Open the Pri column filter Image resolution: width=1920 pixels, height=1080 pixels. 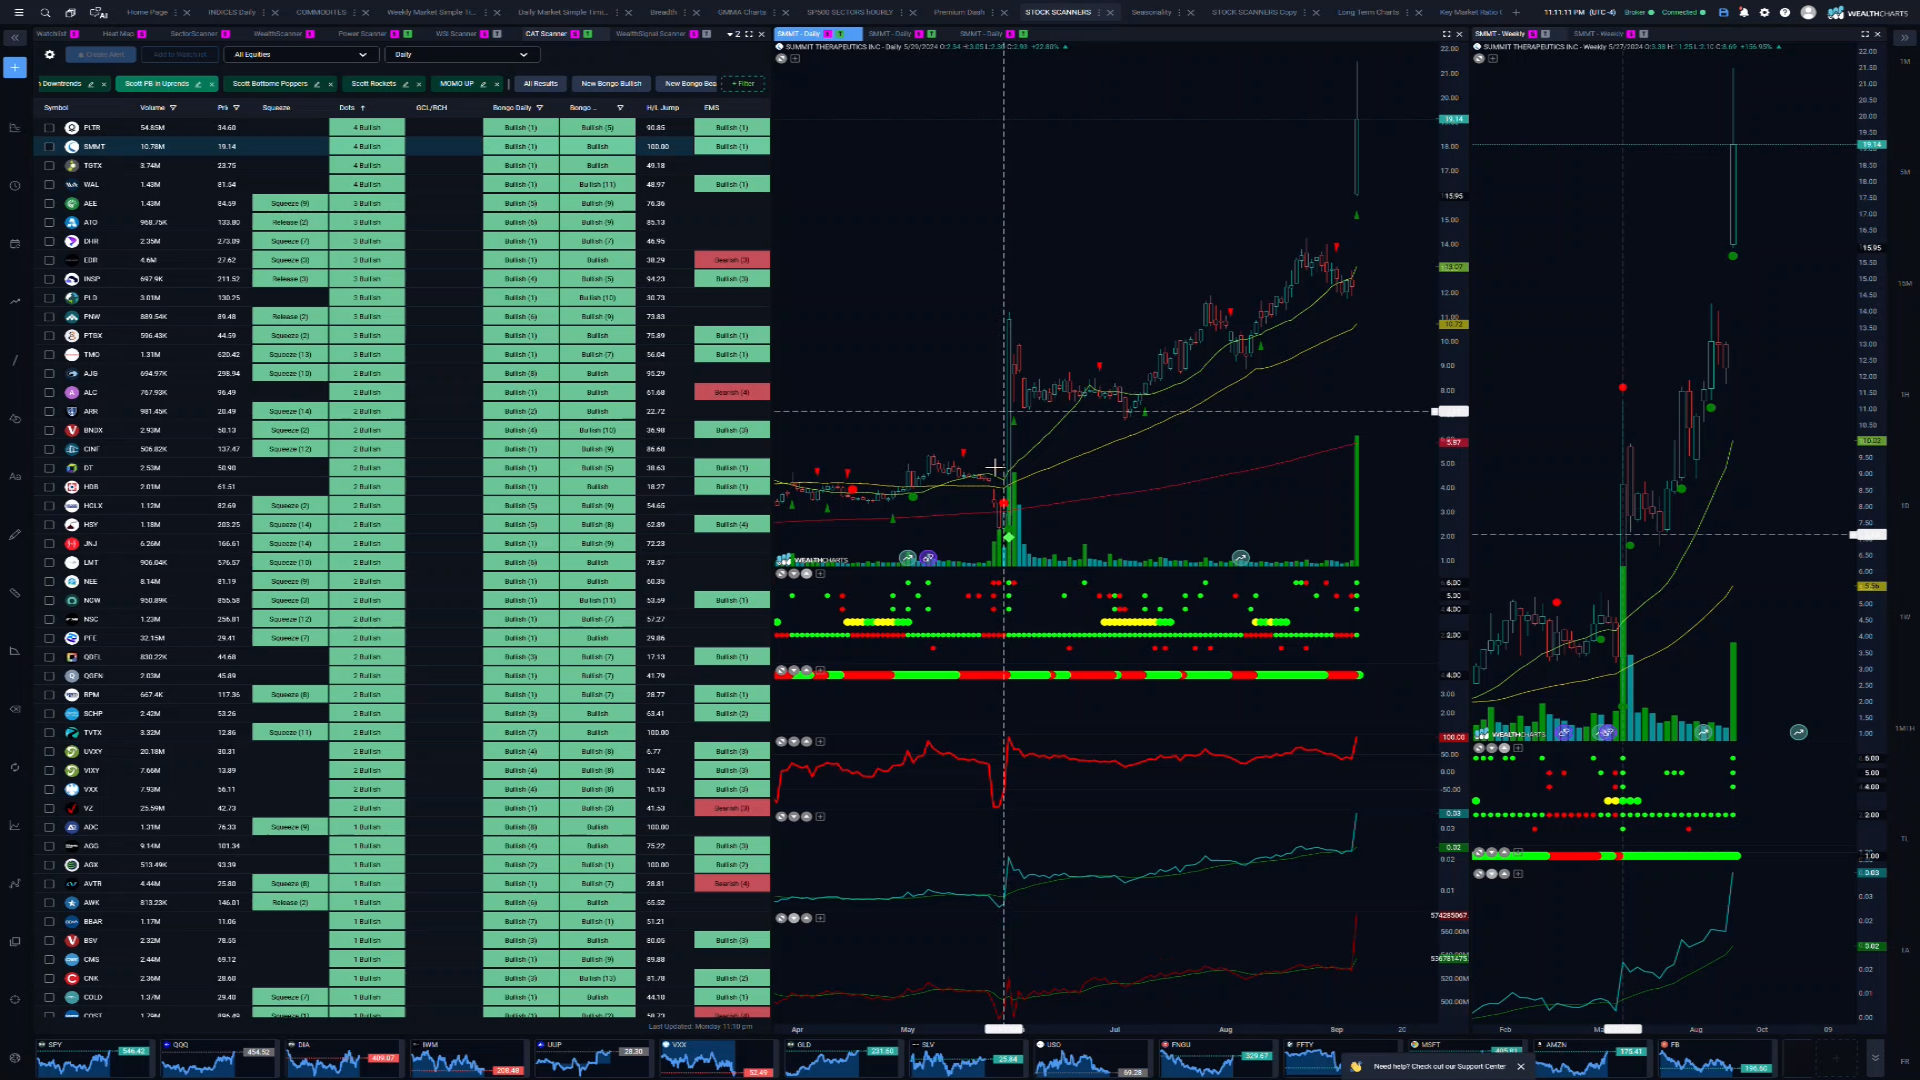(x=236, y=108)
